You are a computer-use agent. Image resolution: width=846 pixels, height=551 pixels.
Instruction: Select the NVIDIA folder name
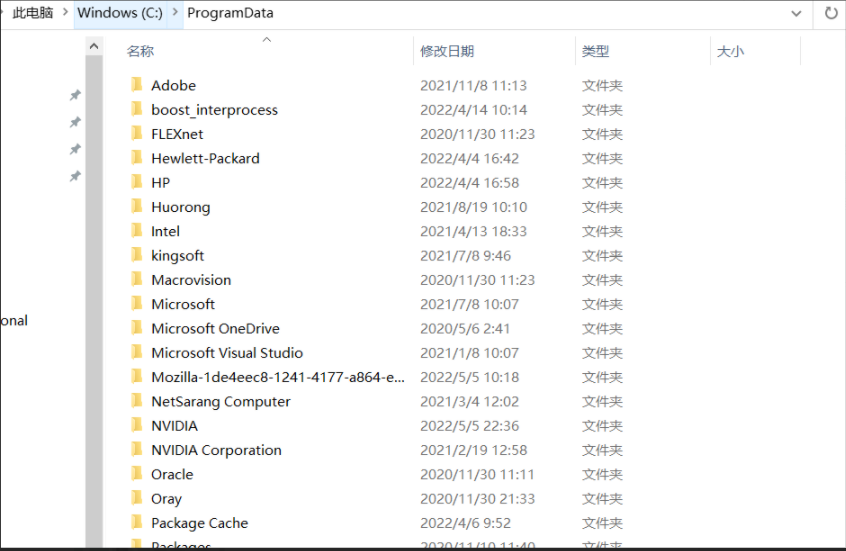(174, 425)
